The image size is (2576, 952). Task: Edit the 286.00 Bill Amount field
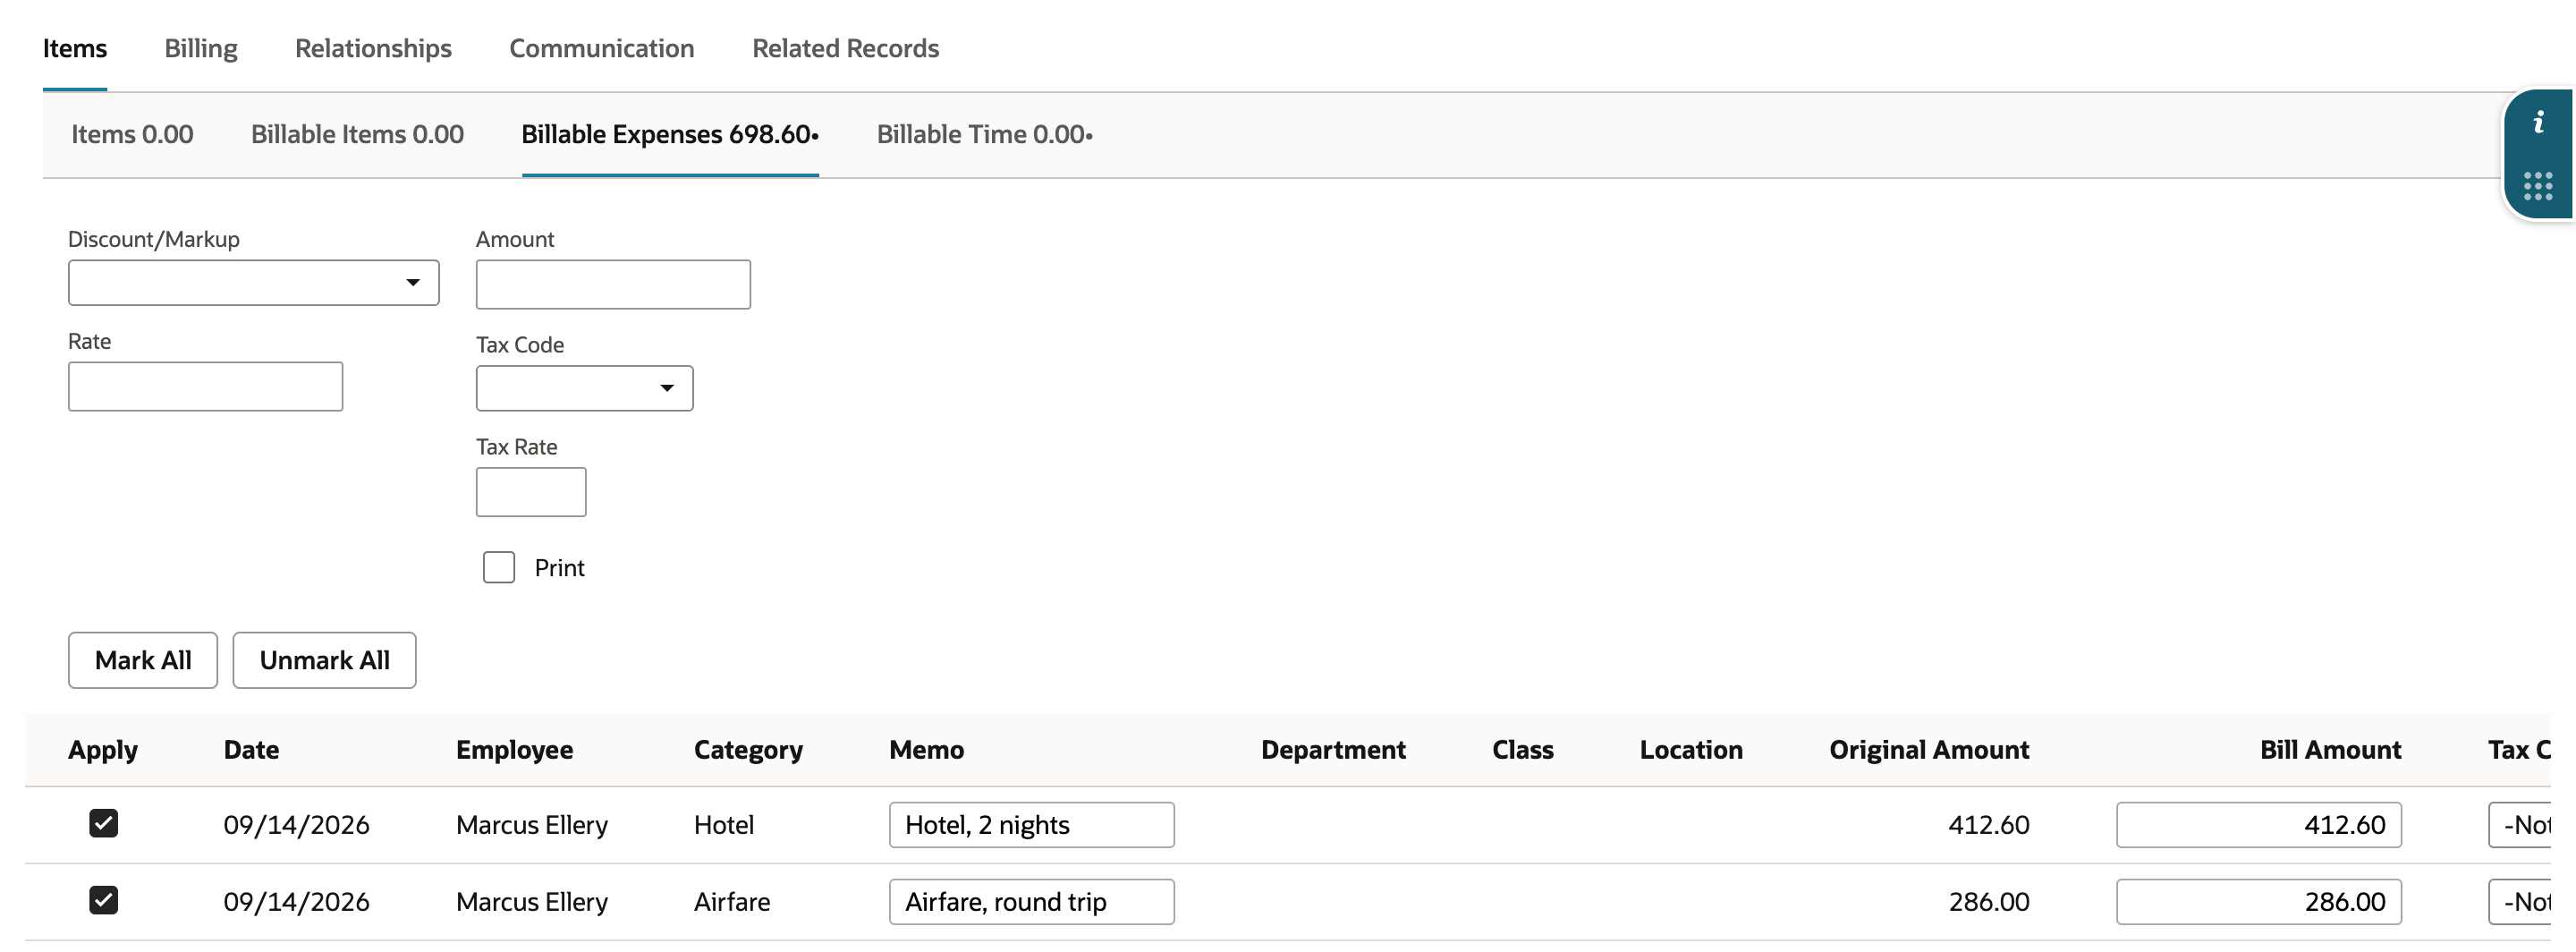[2259, 902]
